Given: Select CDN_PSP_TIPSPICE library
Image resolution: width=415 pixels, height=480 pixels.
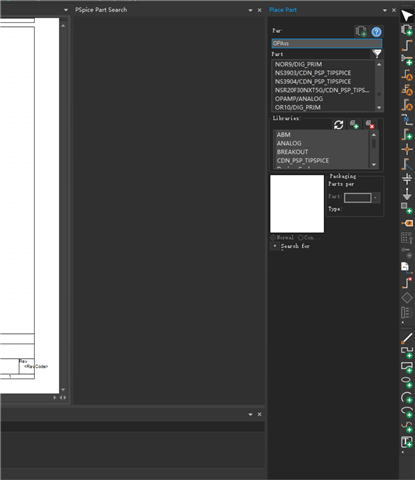Looking at the screenshot, I should pos(322,161).
